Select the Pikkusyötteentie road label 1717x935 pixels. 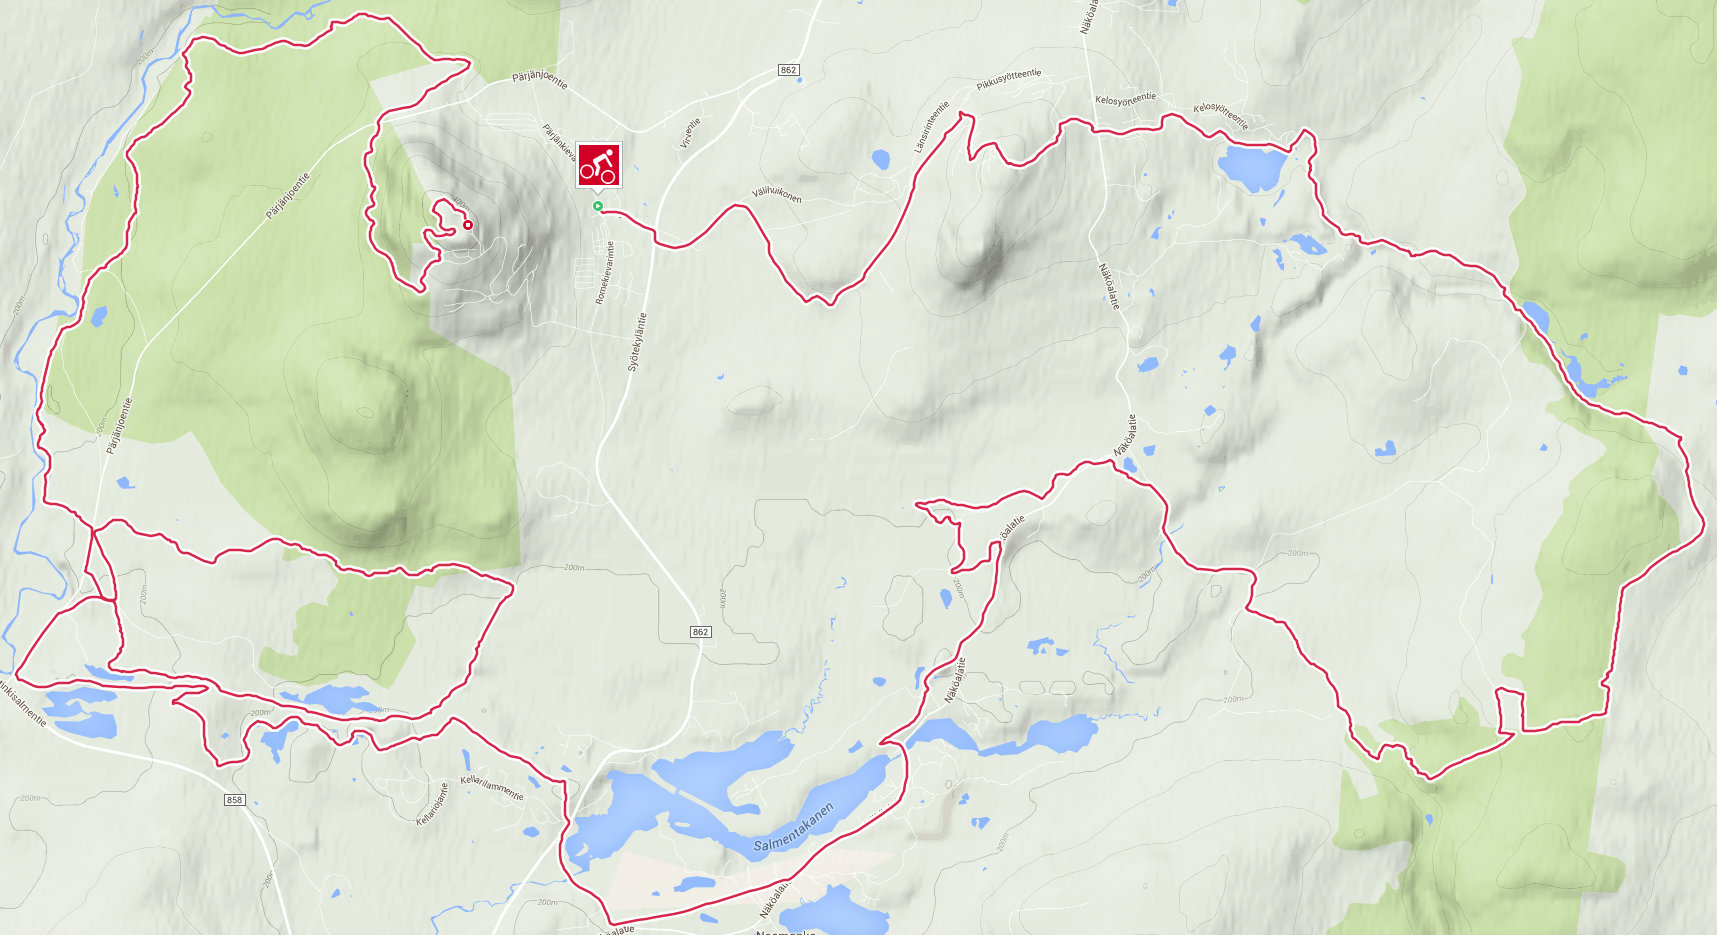pyautogui.click(x=1009, y=79)
